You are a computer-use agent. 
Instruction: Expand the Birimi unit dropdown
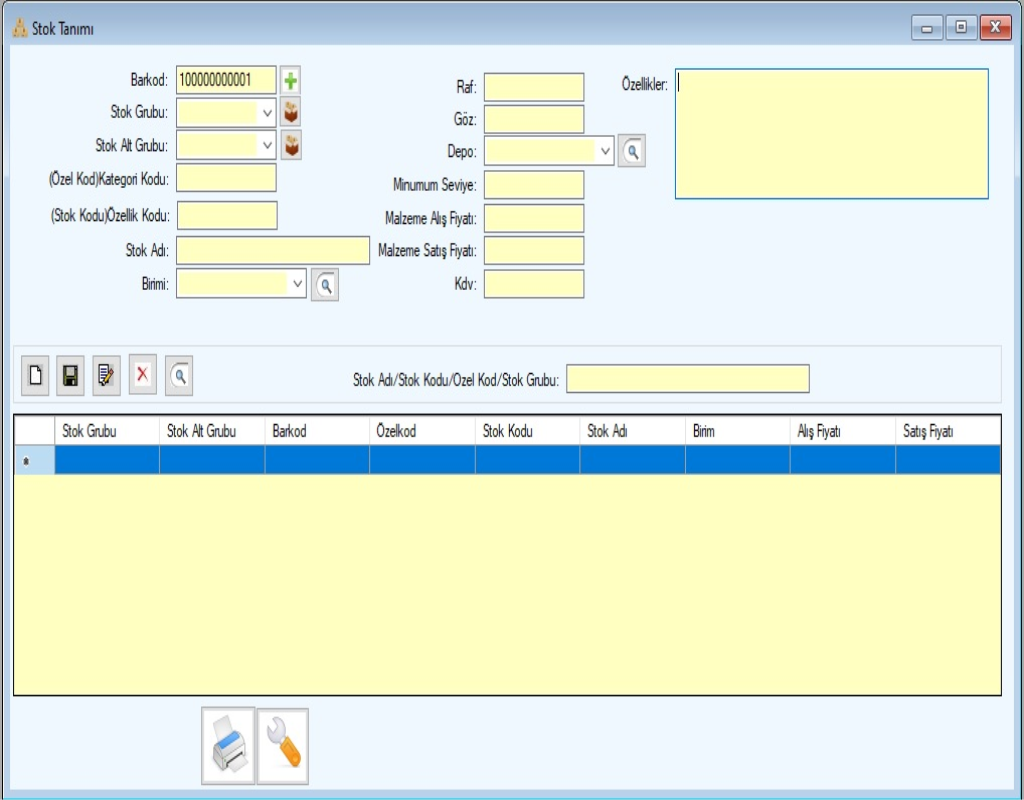(x=298, y=284)
